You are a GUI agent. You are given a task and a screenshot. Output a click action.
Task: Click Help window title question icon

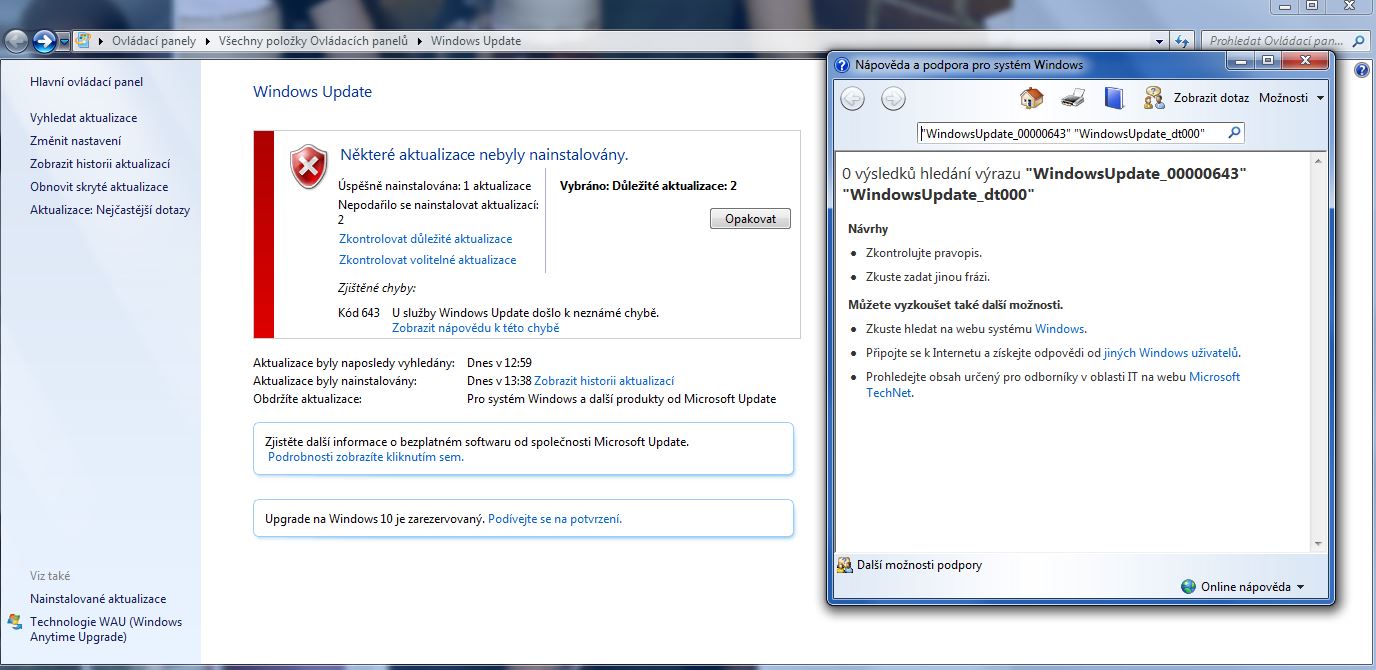pyautogui.click(x=841, y=65)
